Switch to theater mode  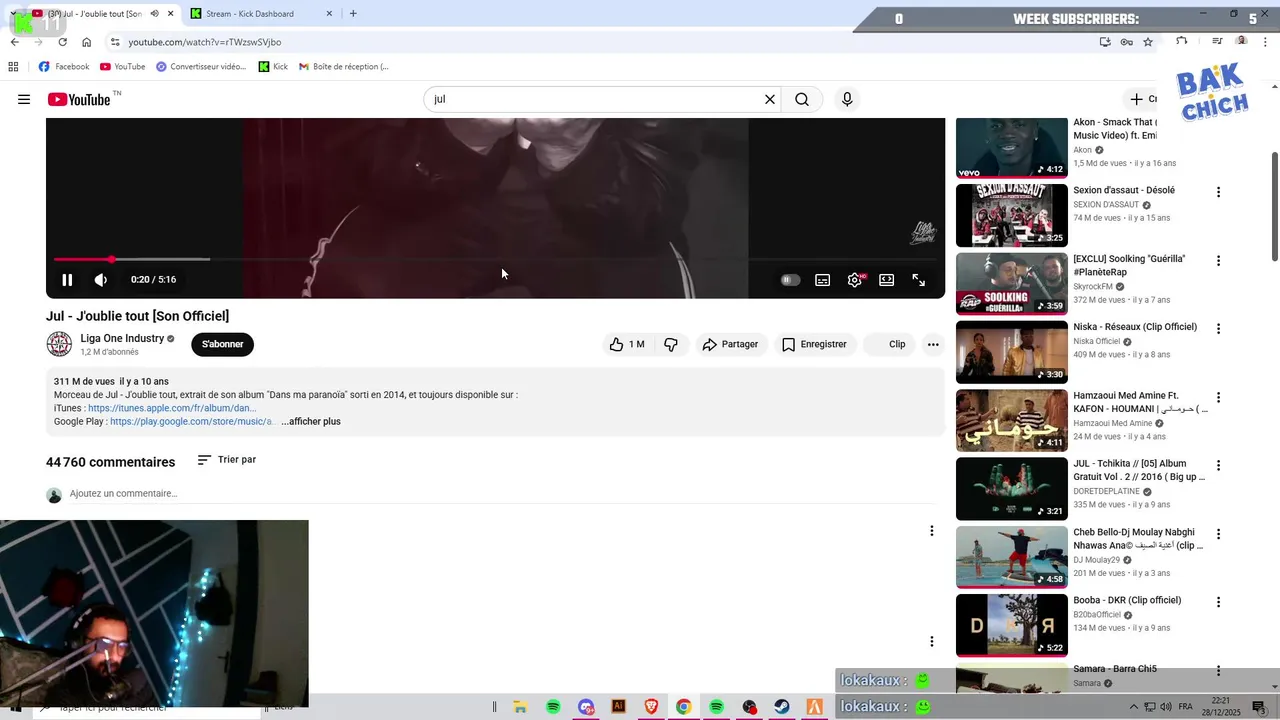coord(886,280)
